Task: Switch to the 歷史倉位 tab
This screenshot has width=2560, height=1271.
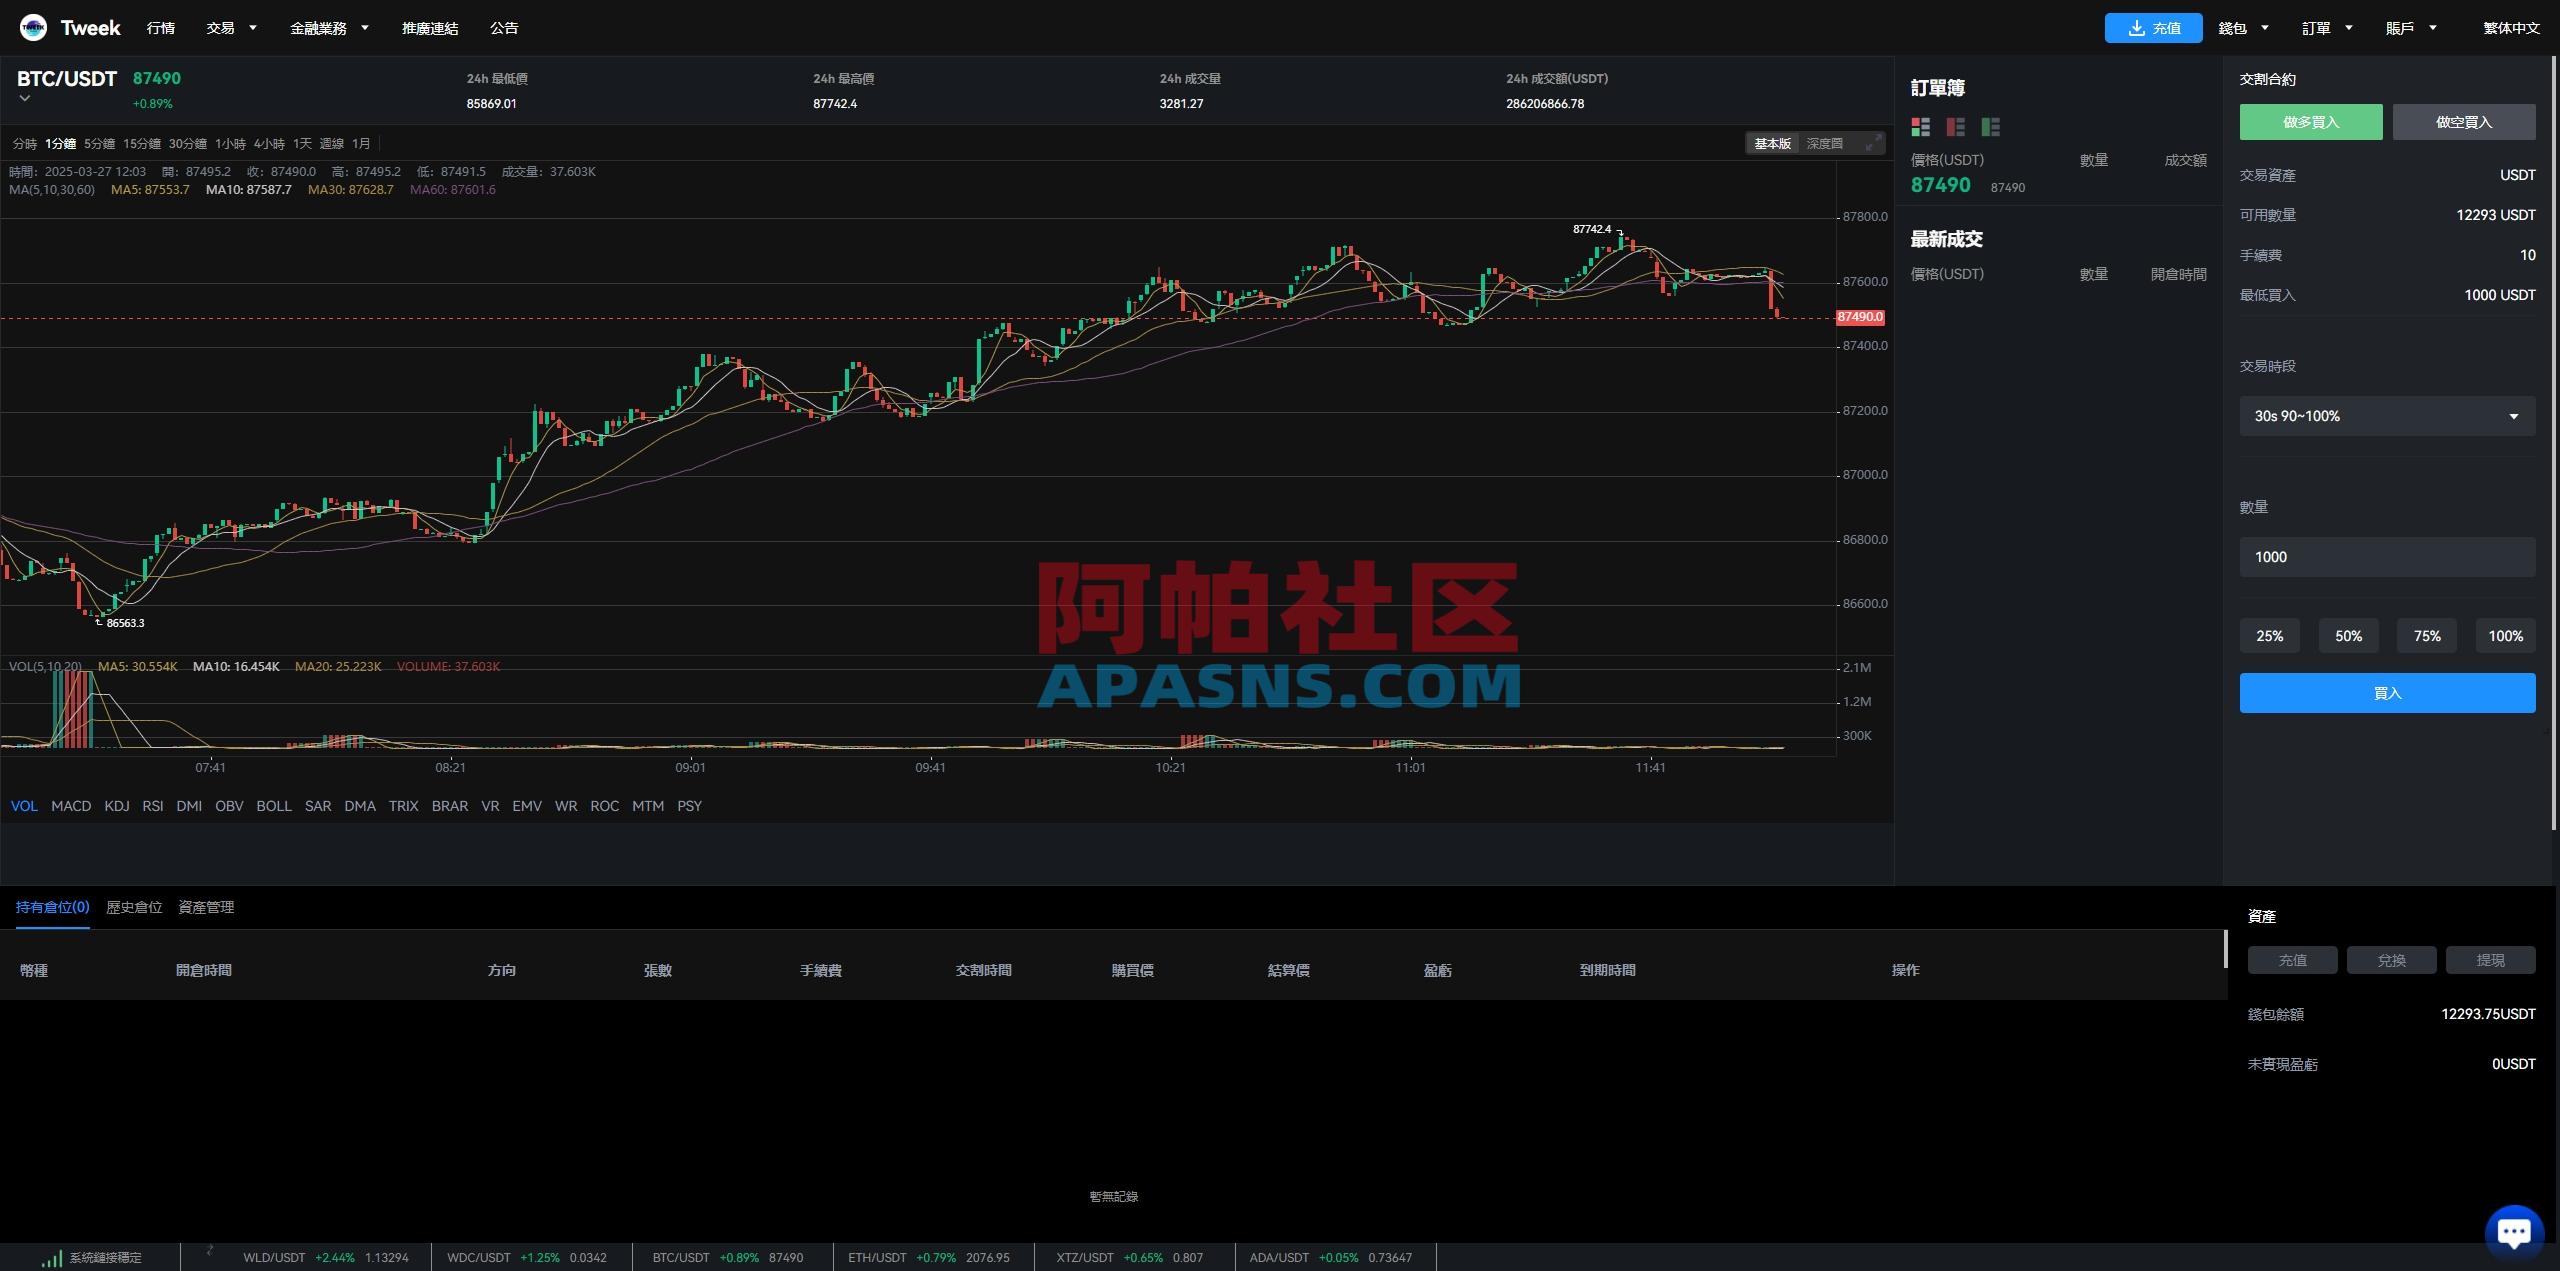Action: pyautogui.click(x=134, y=907)
